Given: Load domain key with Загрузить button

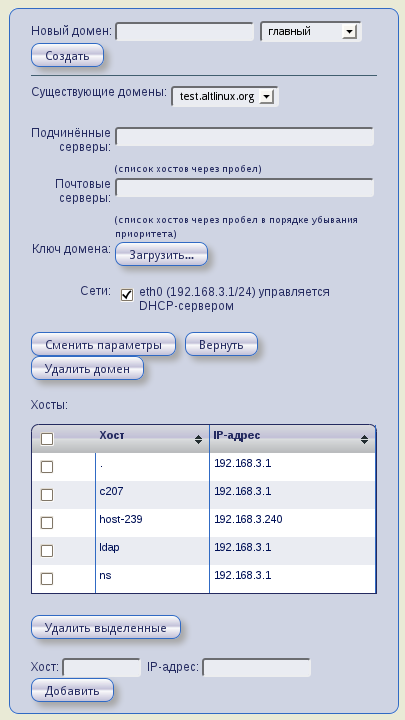Looking at the screenshot, I should (161, 254).
